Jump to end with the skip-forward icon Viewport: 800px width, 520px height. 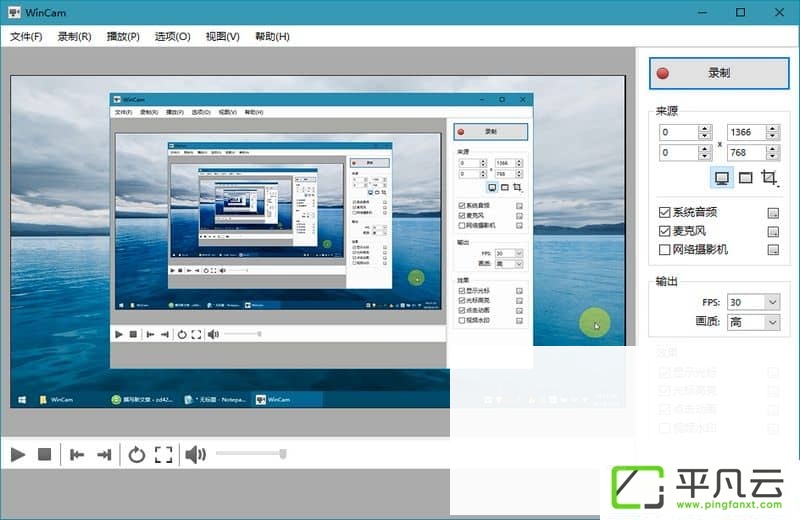104,454
